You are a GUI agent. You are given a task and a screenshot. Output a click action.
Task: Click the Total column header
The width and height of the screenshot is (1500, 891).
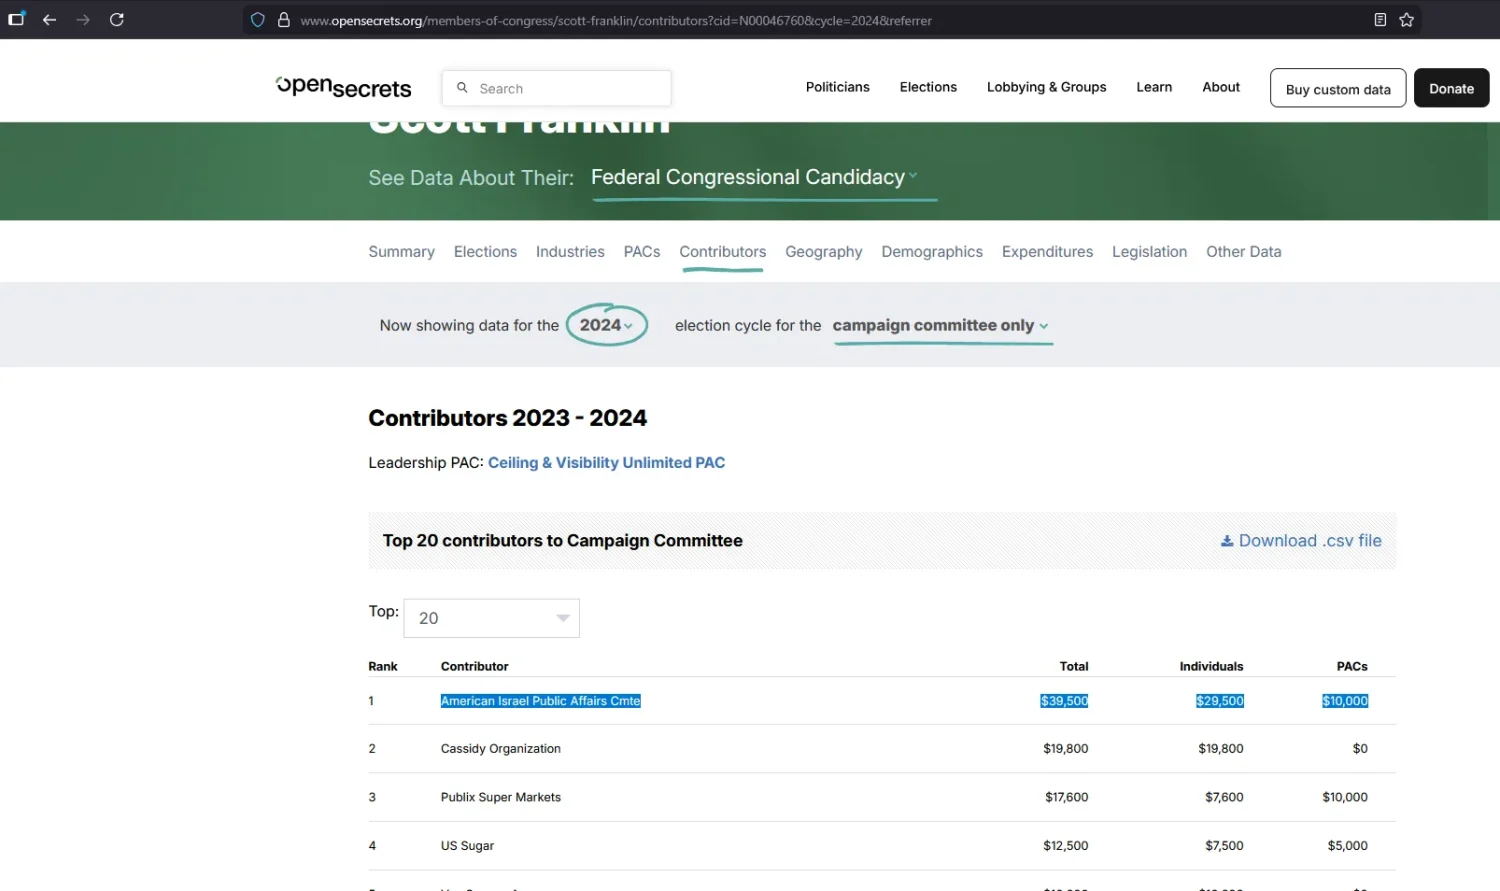point(1074,667)
